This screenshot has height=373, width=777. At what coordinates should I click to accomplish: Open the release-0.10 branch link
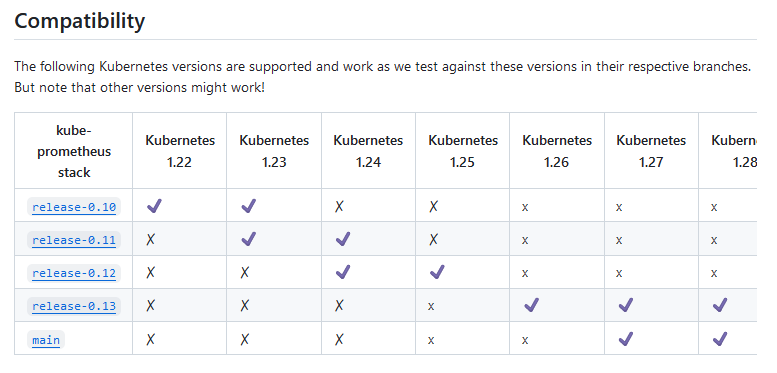pos(74,207)
